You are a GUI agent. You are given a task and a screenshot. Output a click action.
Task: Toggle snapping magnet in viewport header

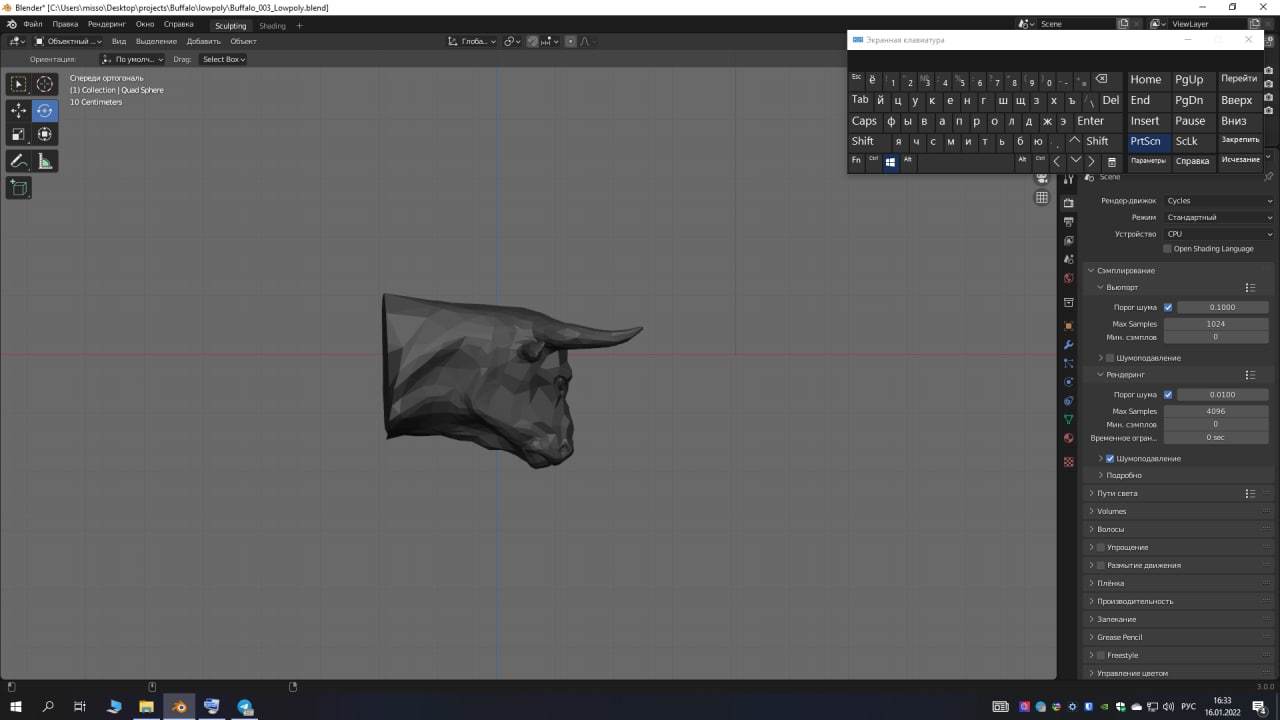click(x=533, y=42)
